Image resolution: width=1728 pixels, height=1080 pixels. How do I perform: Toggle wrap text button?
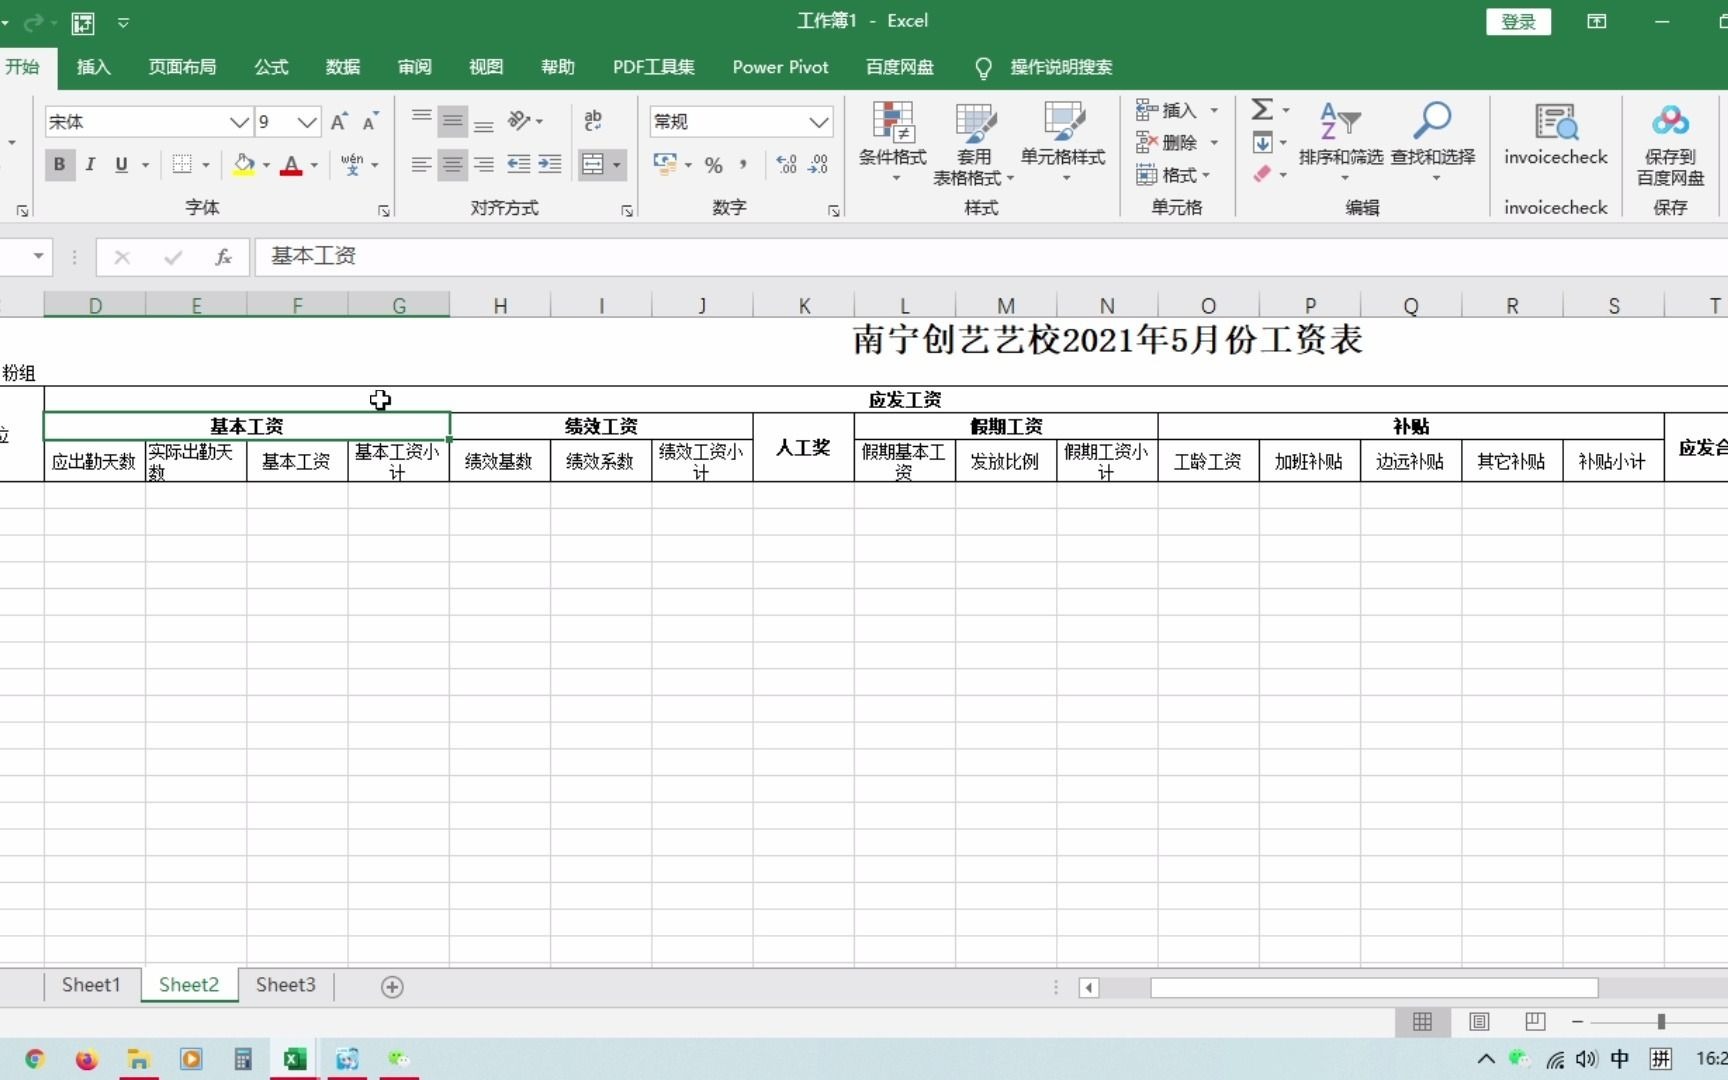pos(593,122)
